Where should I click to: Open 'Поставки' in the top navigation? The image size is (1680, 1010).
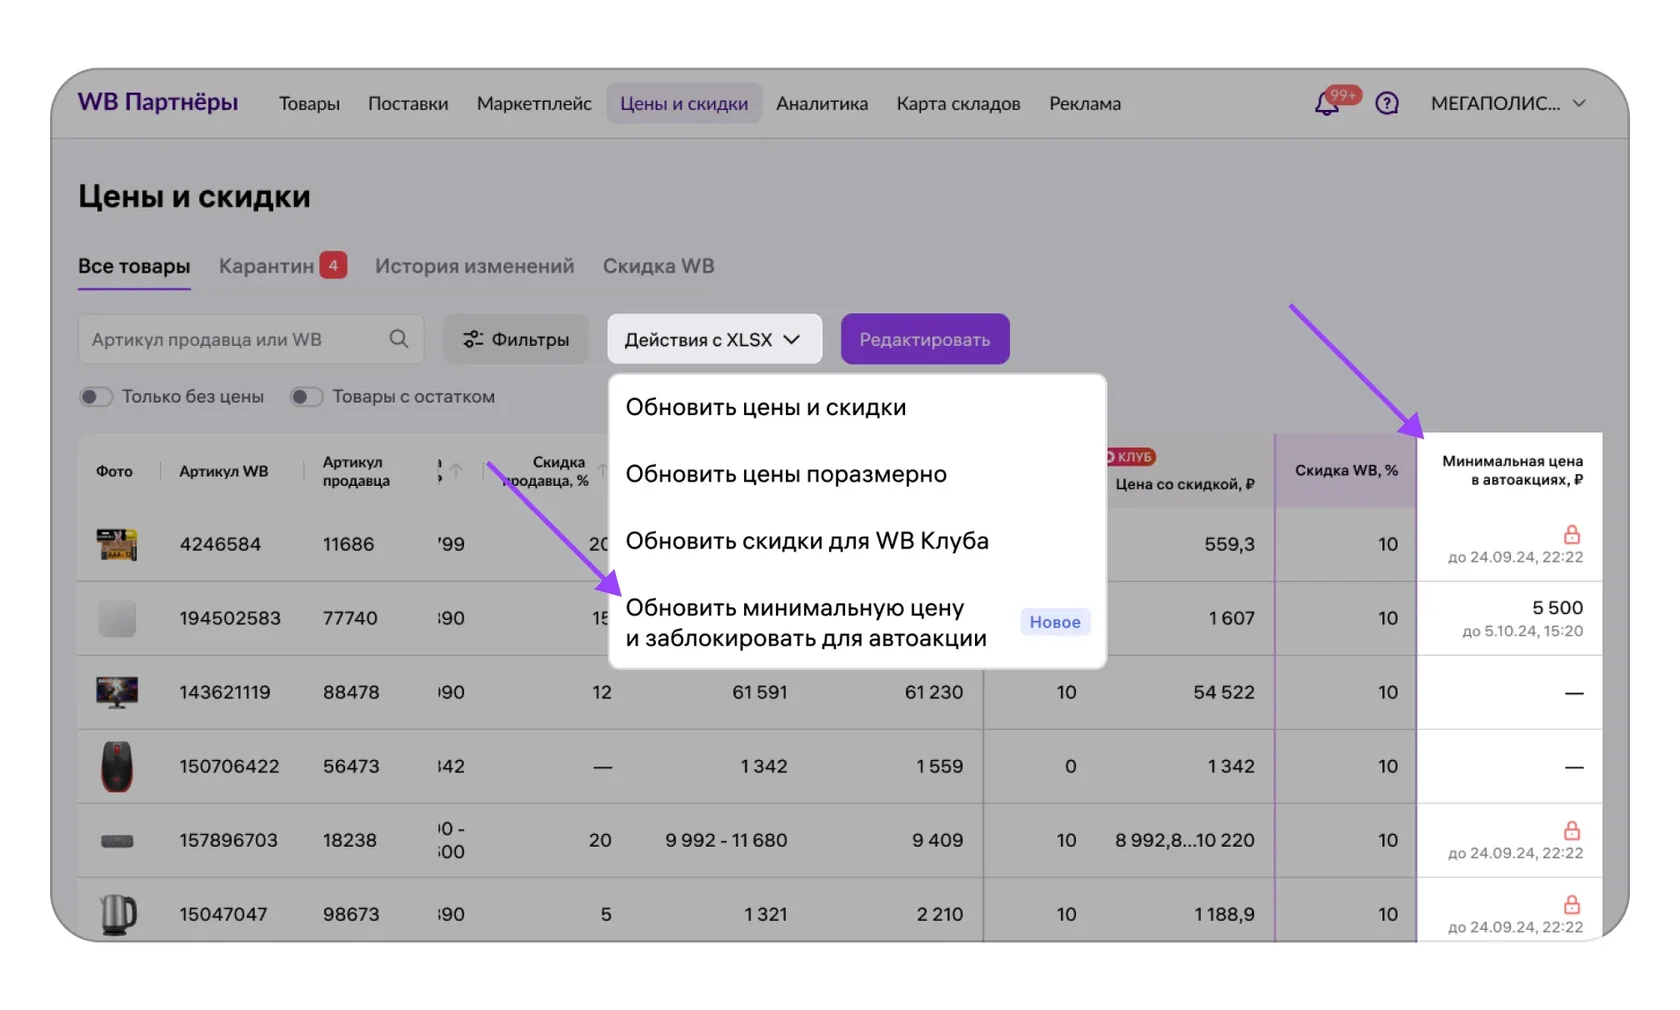point(408,103)
